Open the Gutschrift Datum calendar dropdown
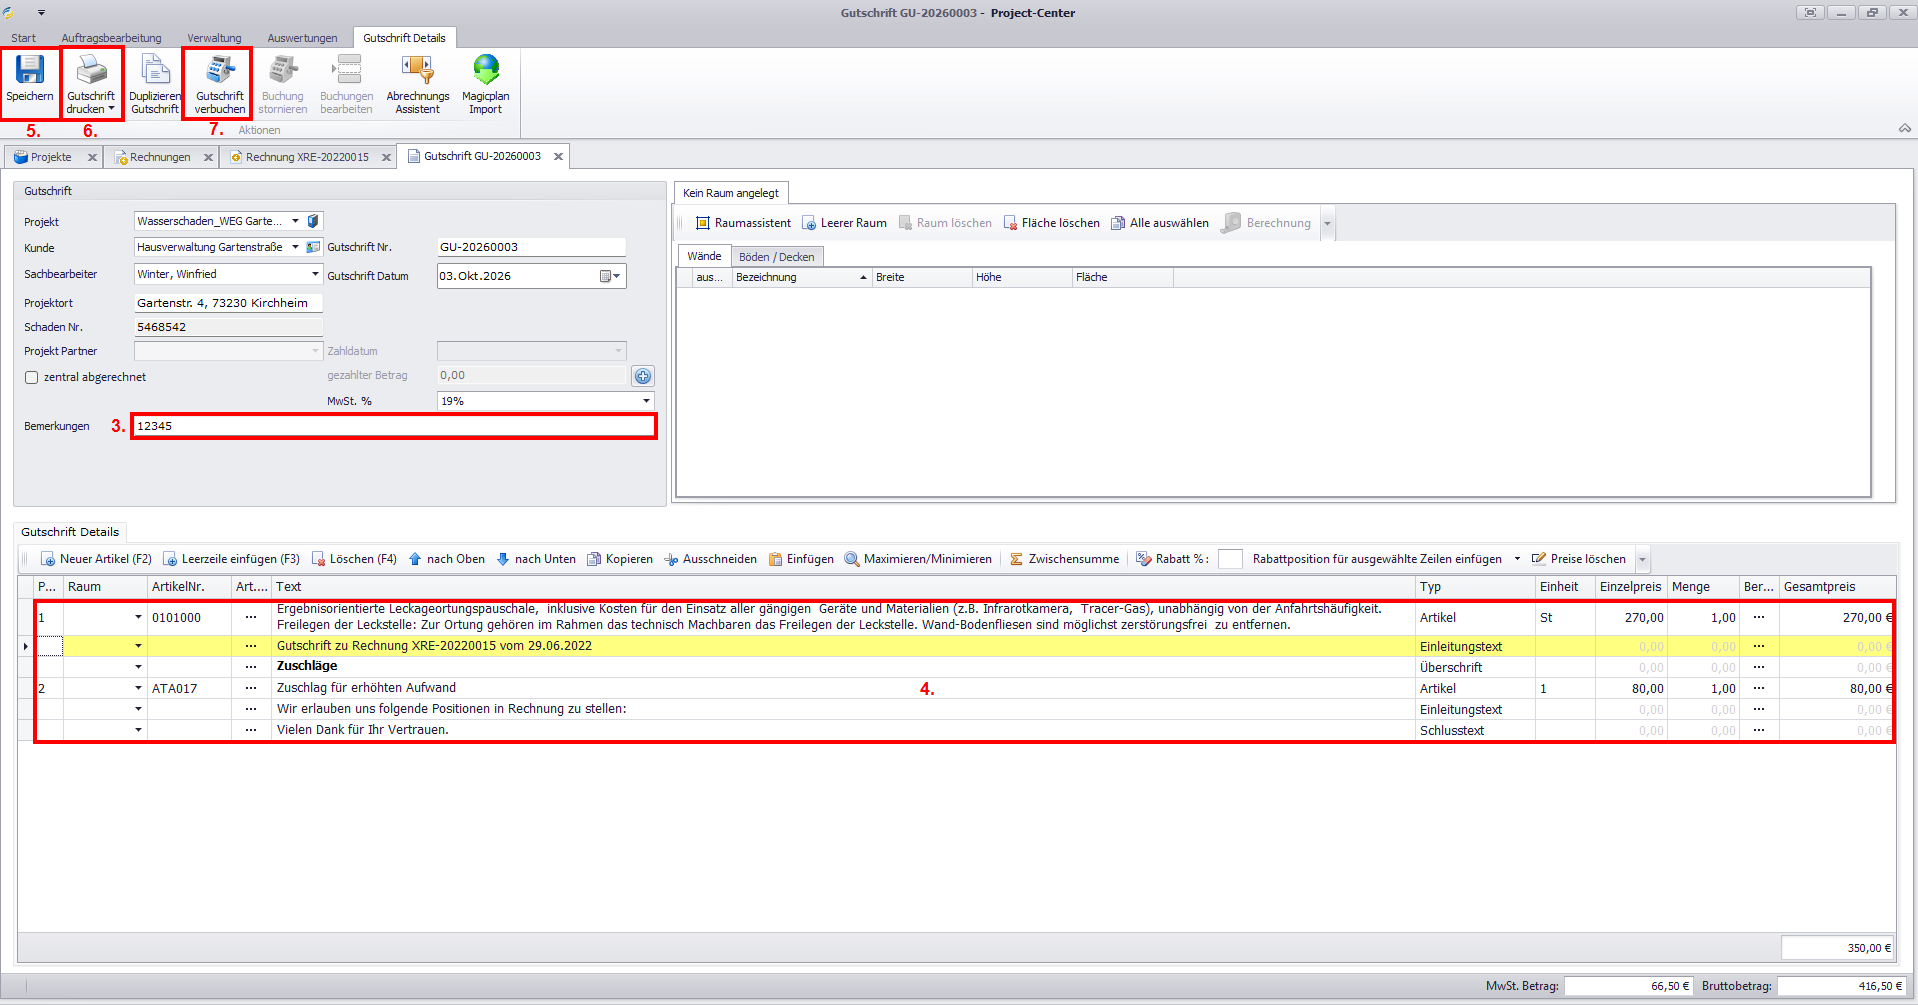1918x1005 pixels. 610,276
